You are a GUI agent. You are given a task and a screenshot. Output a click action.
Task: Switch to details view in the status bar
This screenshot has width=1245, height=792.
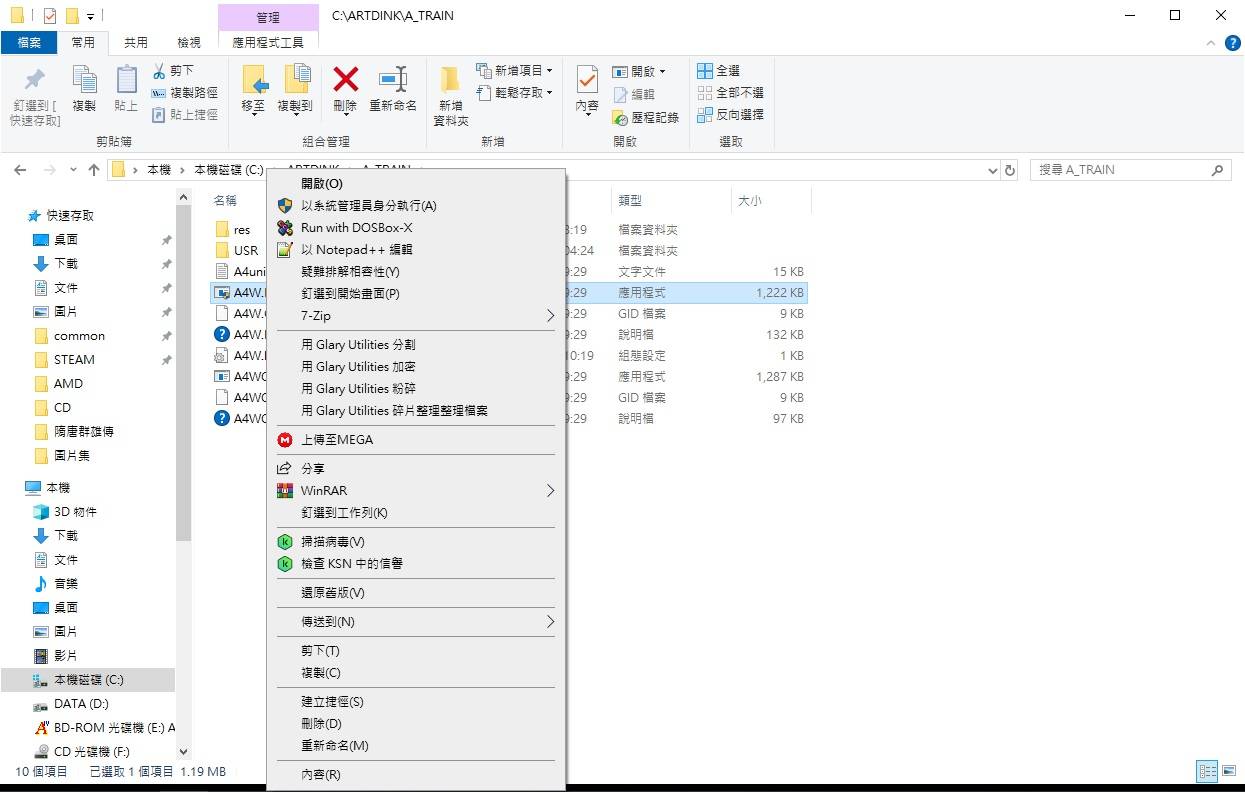[x=1207, y=772]
